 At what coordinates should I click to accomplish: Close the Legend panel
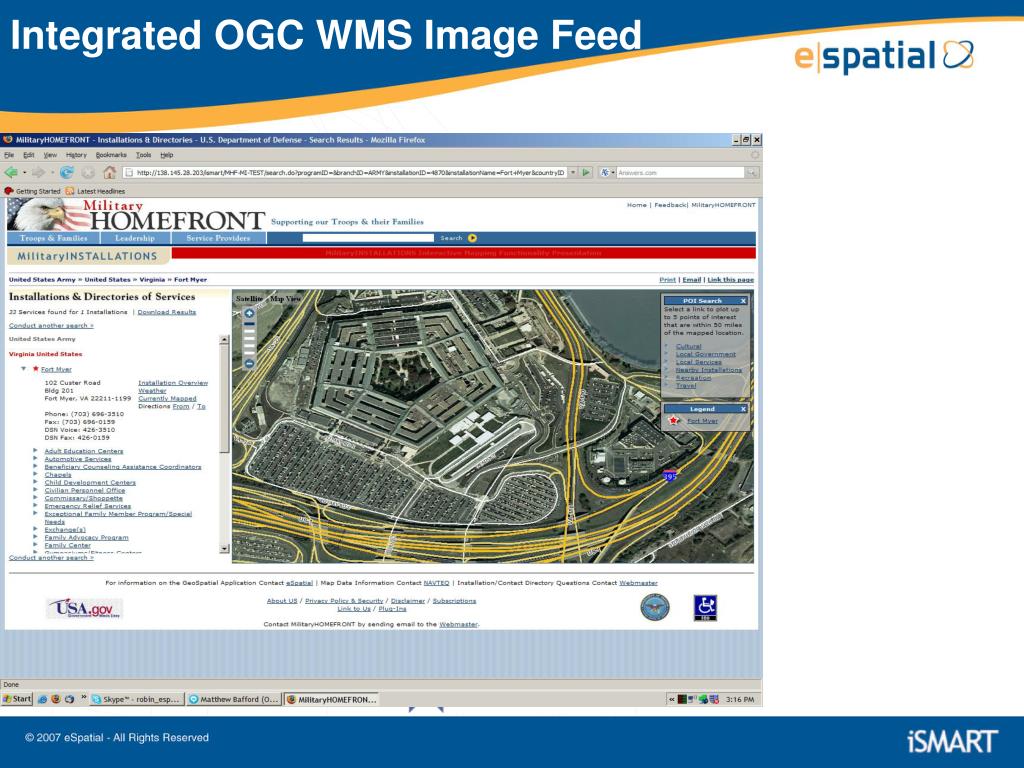[743, 409]
